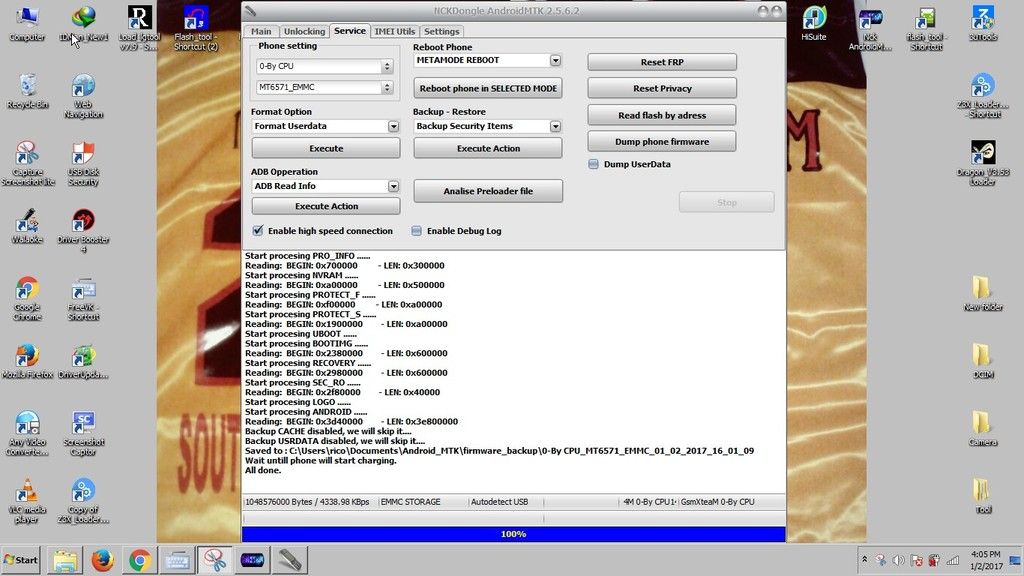
Task: Uncheck Enable high speed connection
Action: 258,231
